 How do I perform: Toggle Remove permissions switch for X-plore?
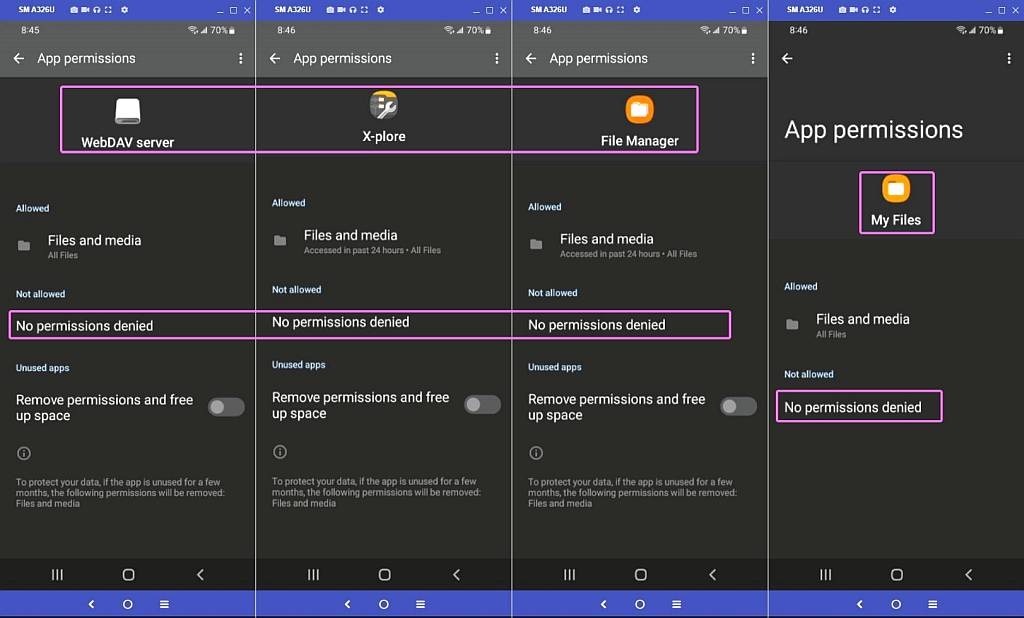click(482, 404)
